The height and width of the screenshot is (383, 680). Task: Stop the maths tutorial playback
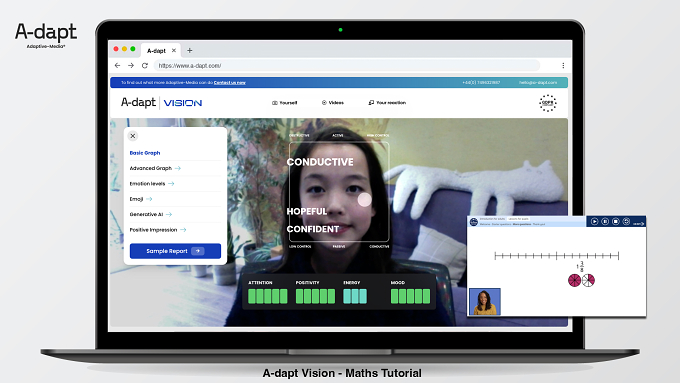coord(615,221)
